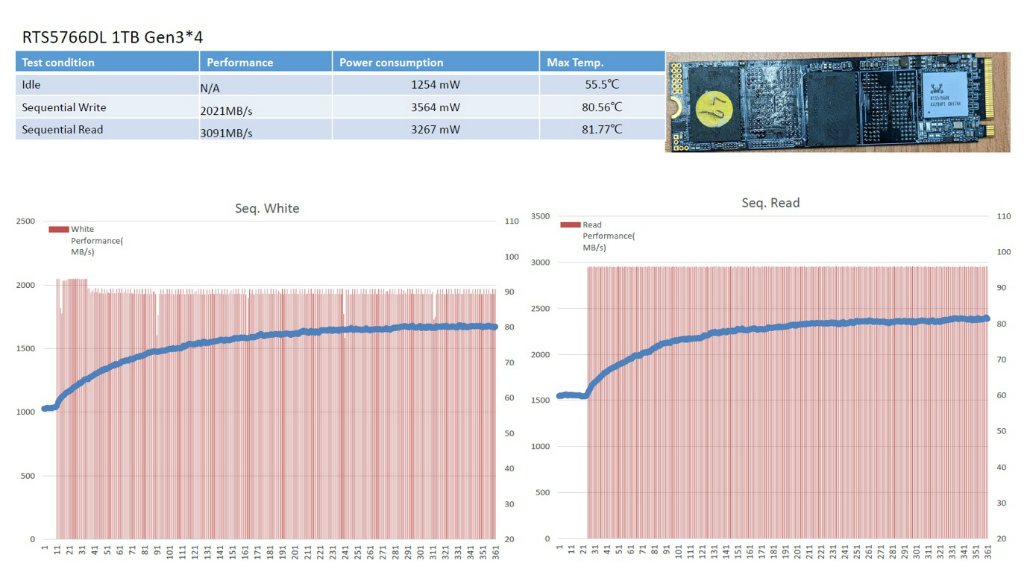Click the 1254 mW idle power cell
Viewport: 1024px width, 575px height.
pyautogui.click(x=436, y=85)
